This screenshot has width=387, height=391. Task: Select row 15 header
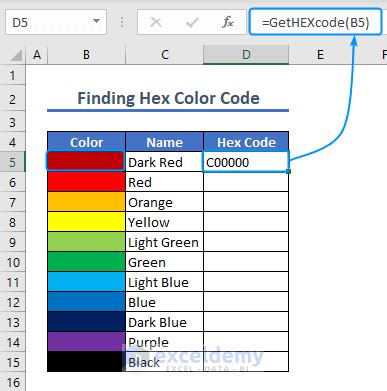pyautogui.click(x=13, y=362)
